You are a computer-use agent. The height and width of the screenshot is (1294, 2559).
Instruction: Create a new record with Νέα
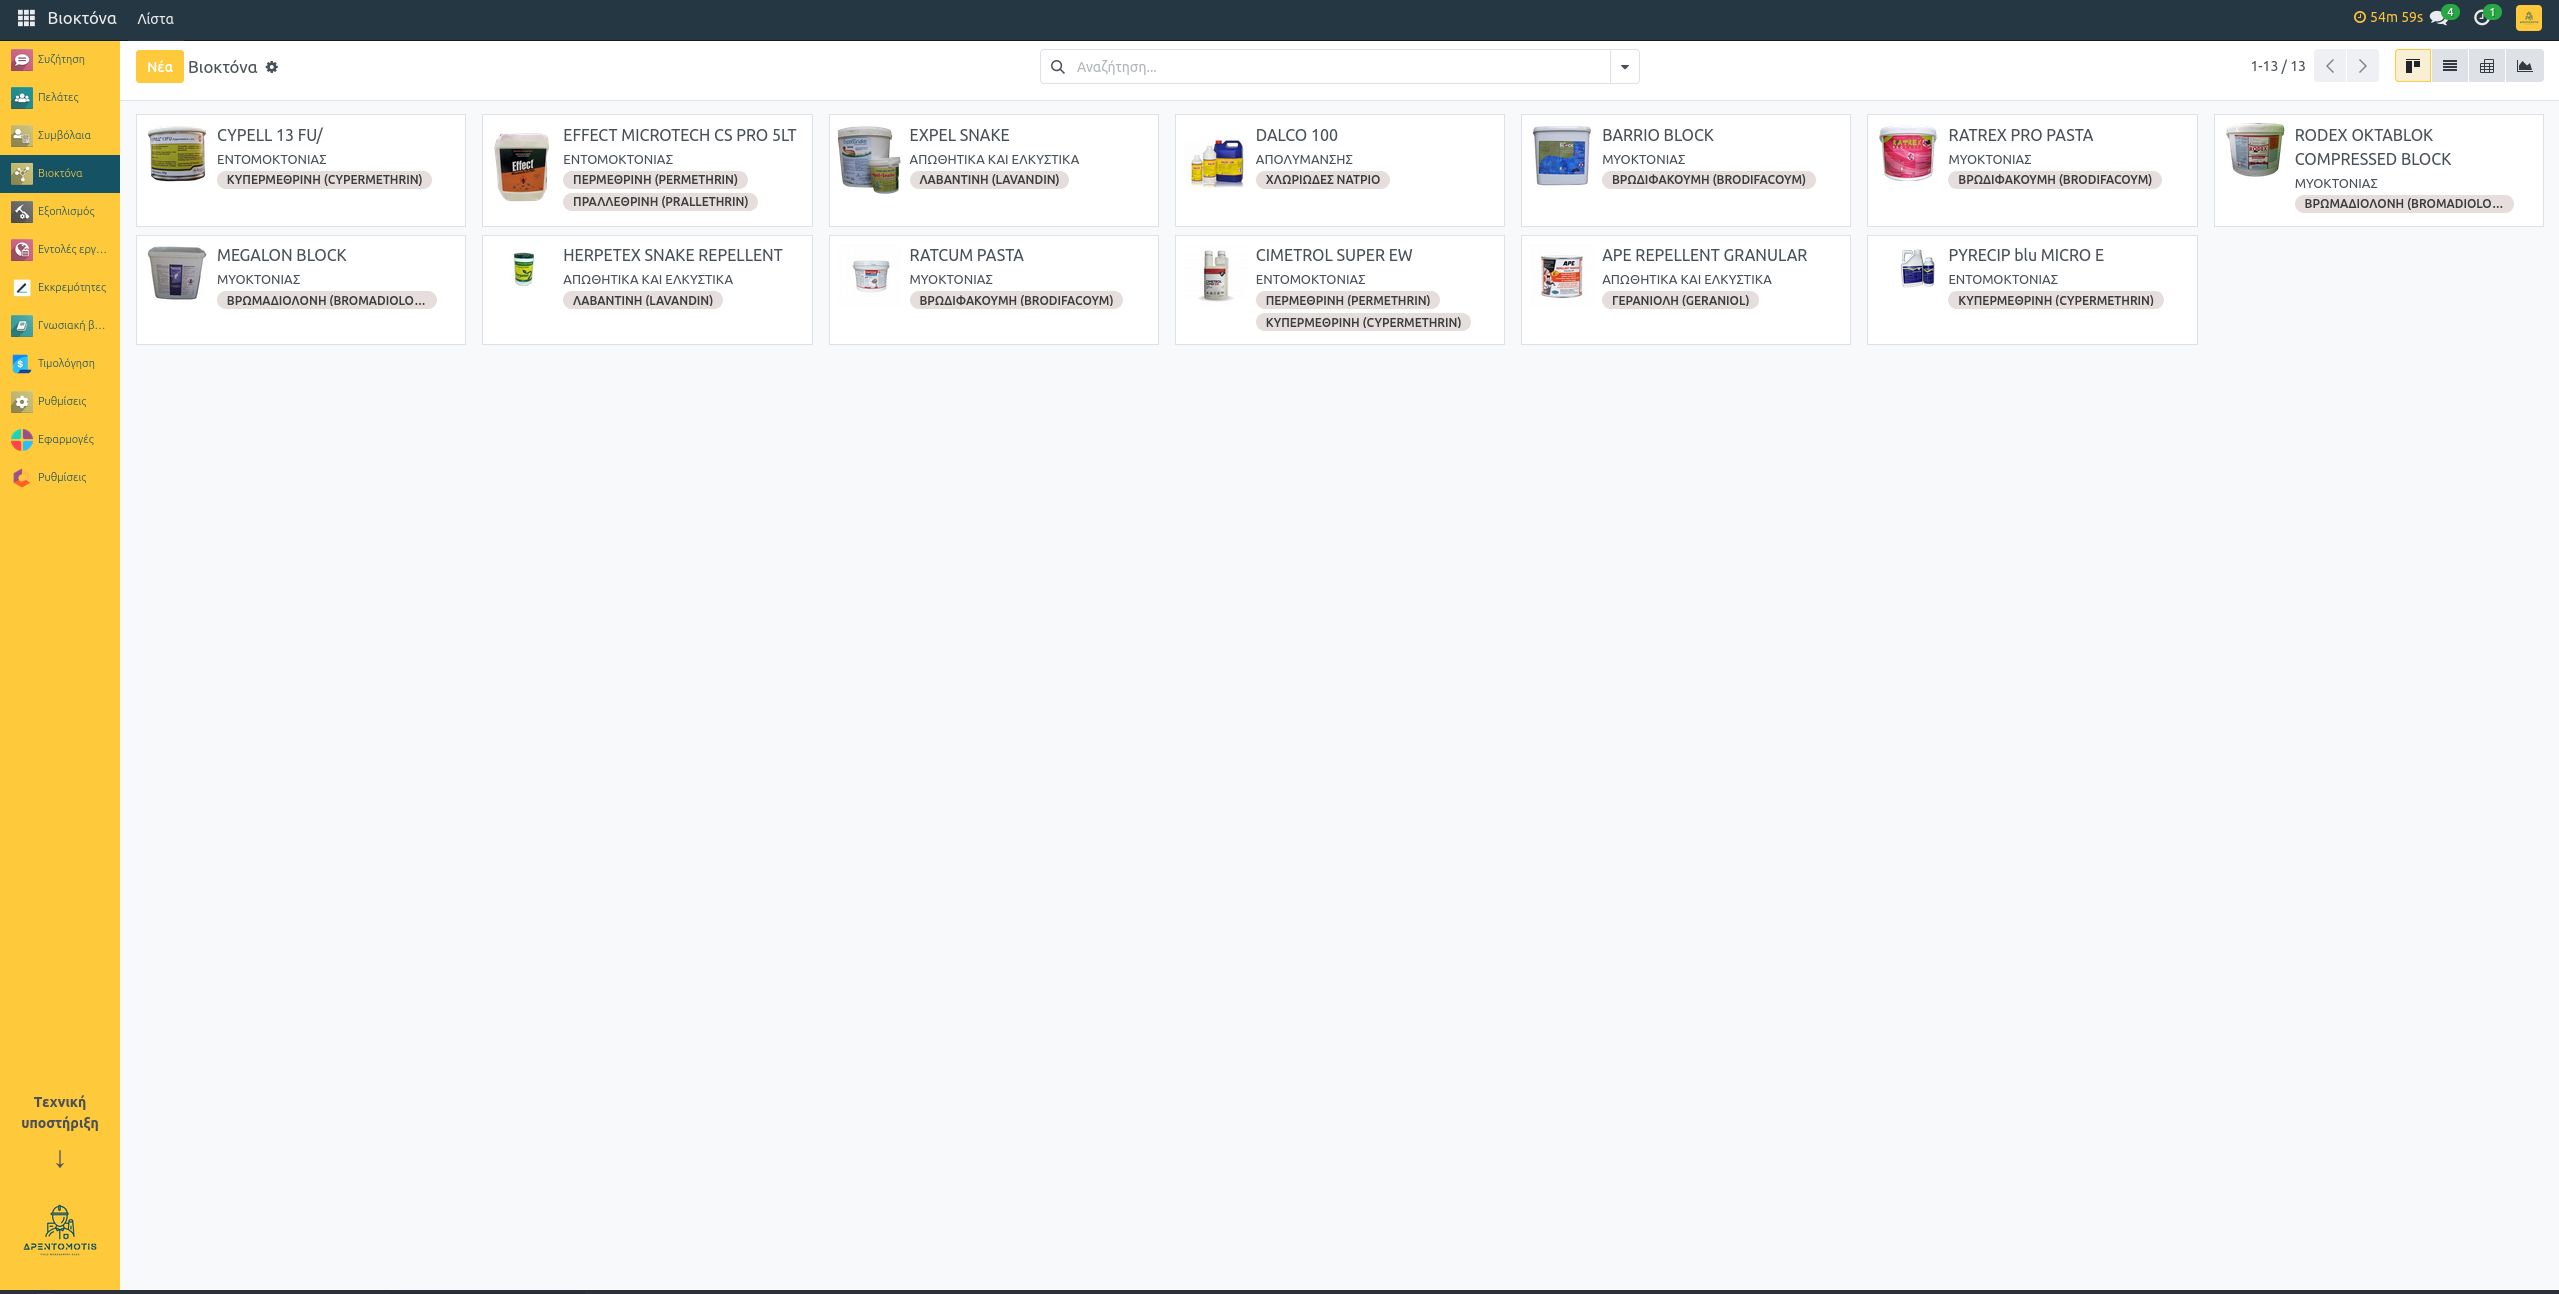point(160,67)
